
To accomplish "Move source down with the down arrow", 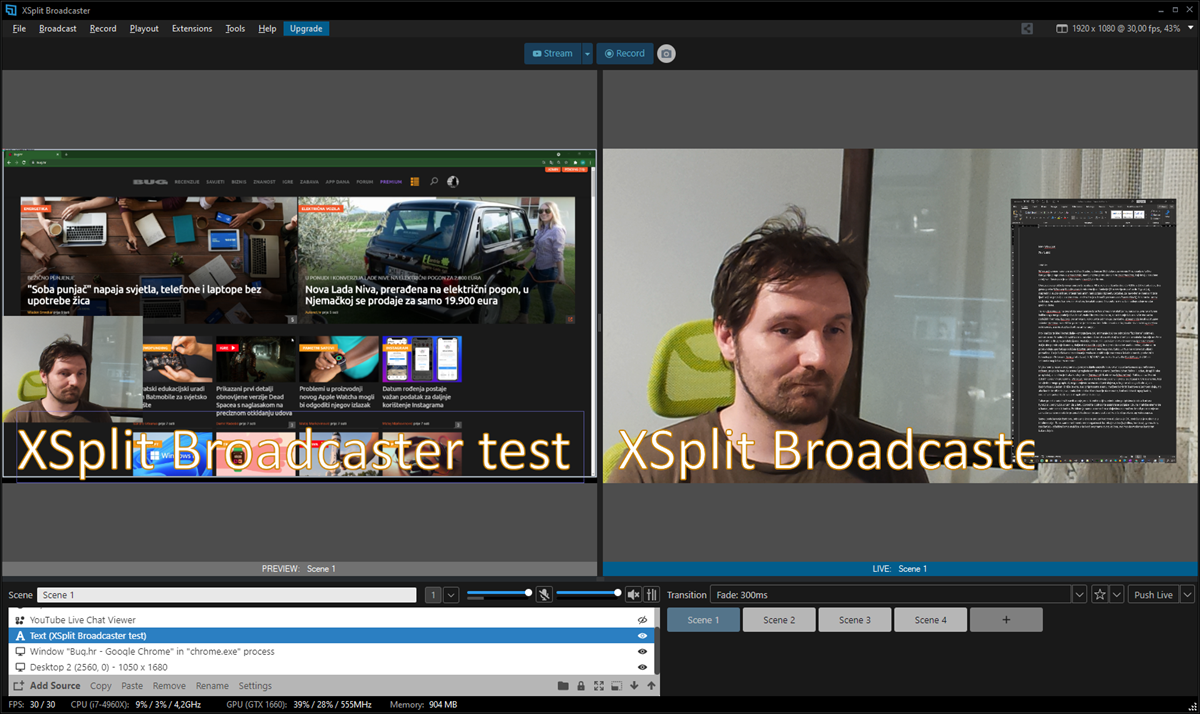I will tap(634, 686).
